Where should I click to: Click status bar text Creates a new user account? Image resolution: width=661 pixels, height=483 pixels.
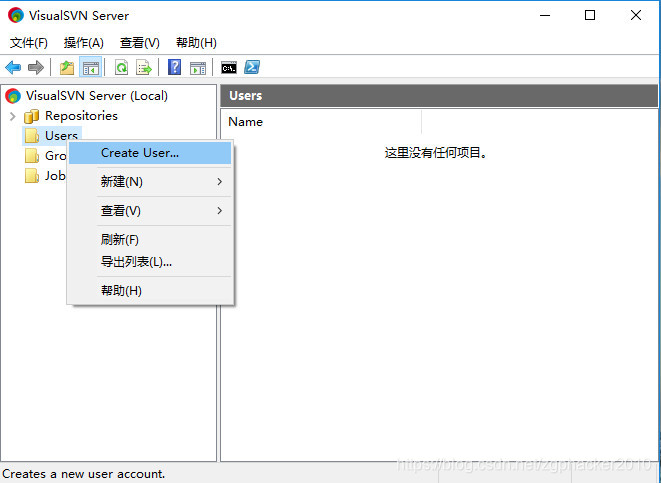pyautogui.click(x=83, y=474)
